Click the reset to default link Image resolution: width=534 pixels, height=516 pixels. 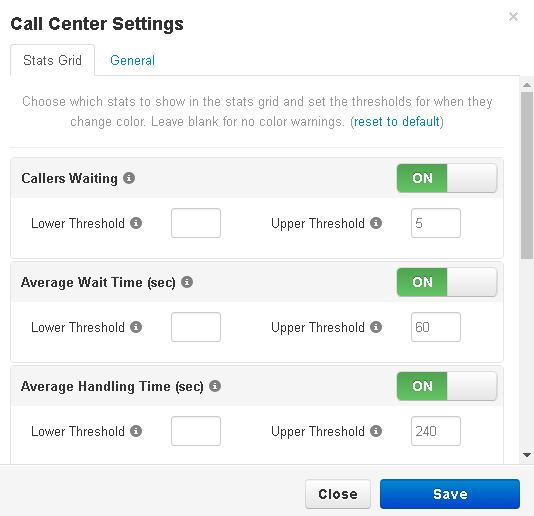(397, 122)
